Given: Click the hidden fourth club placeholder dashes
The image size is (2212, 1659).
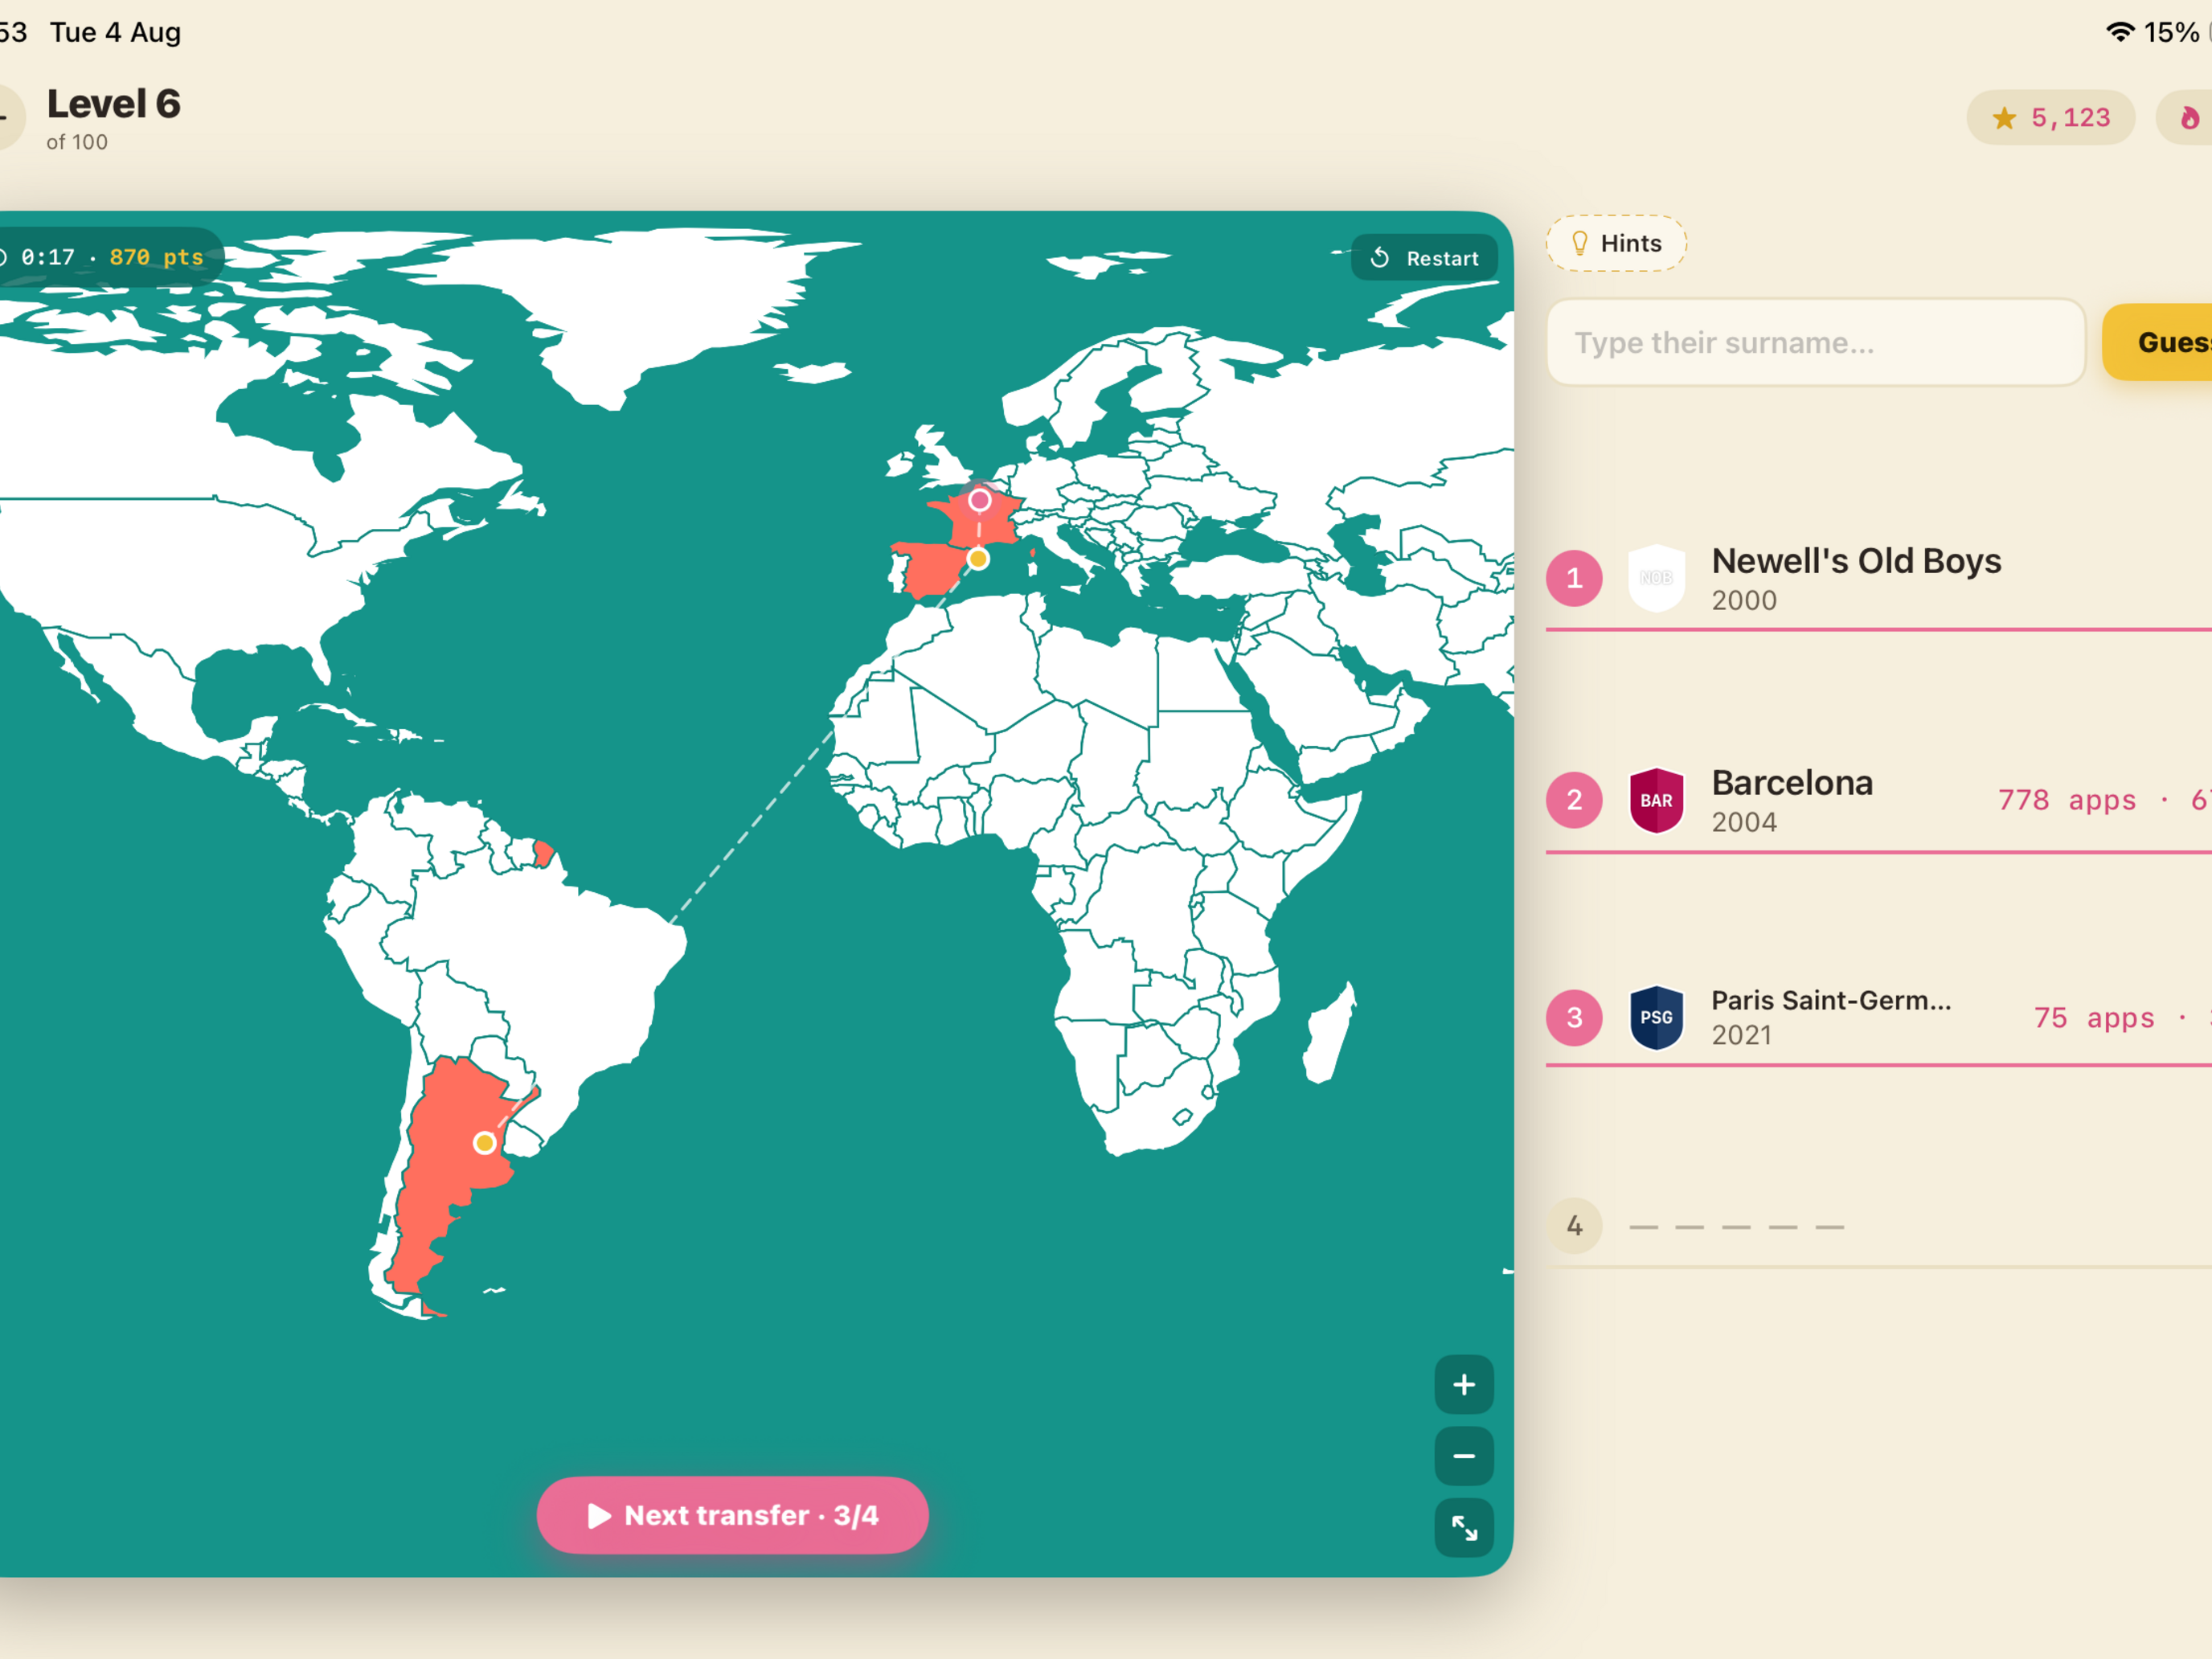Looking at the screenshot, I should tap(1736, 1227).
